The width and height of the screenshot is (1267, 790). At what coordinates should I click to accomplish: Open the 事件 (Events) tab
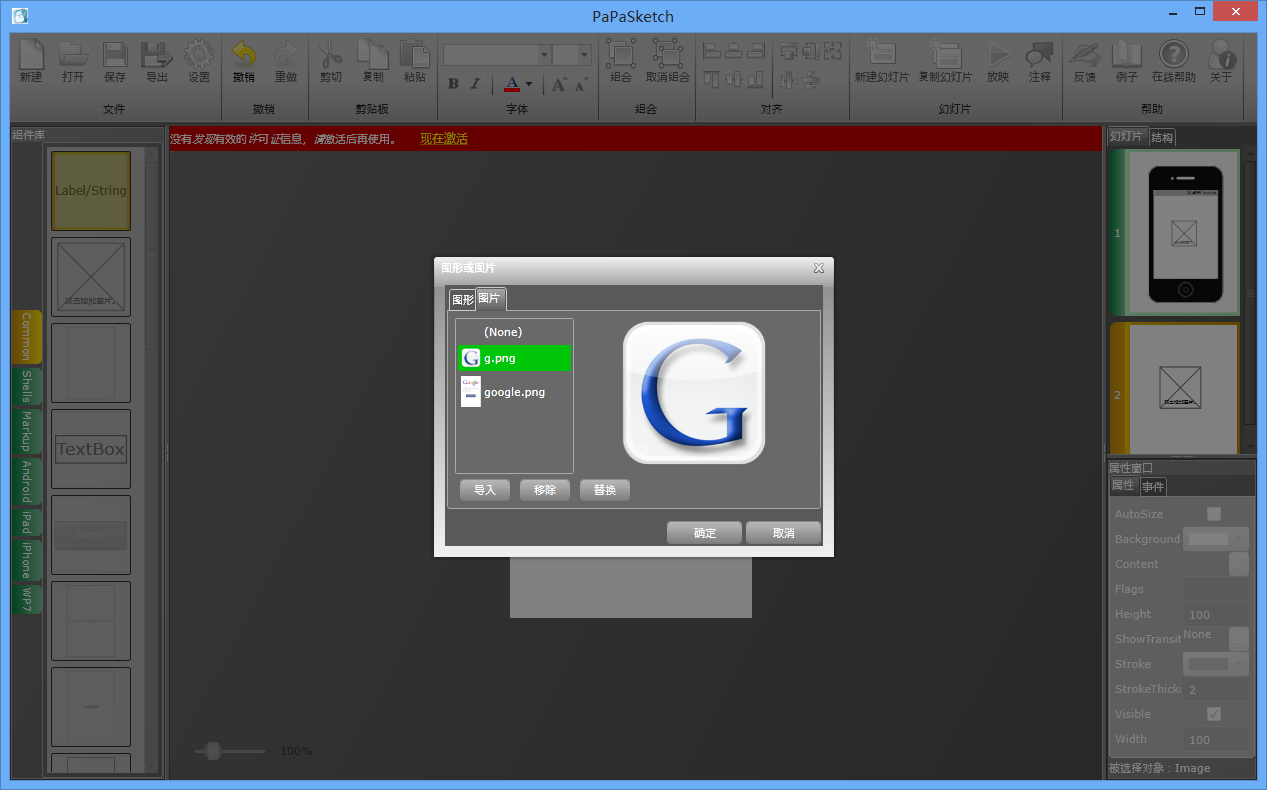[x=1153, y=486]
